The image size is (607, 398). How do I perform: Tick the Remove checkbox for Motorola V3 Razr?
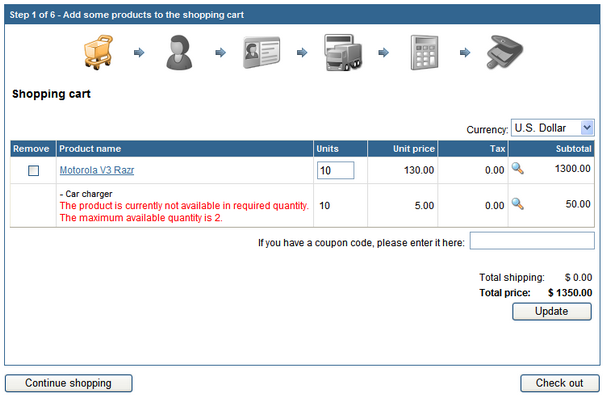point(33,170)
